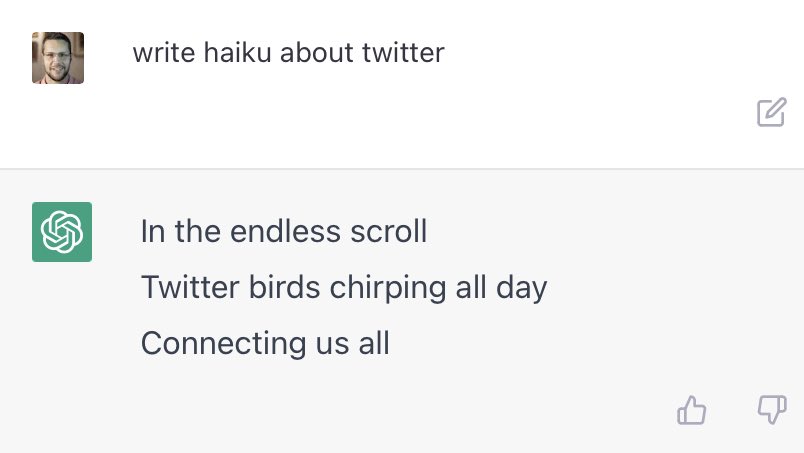Click the word 'twitter' in the user prompt
This screenshot has width=804, height=453.
click(x=403, y=52)
